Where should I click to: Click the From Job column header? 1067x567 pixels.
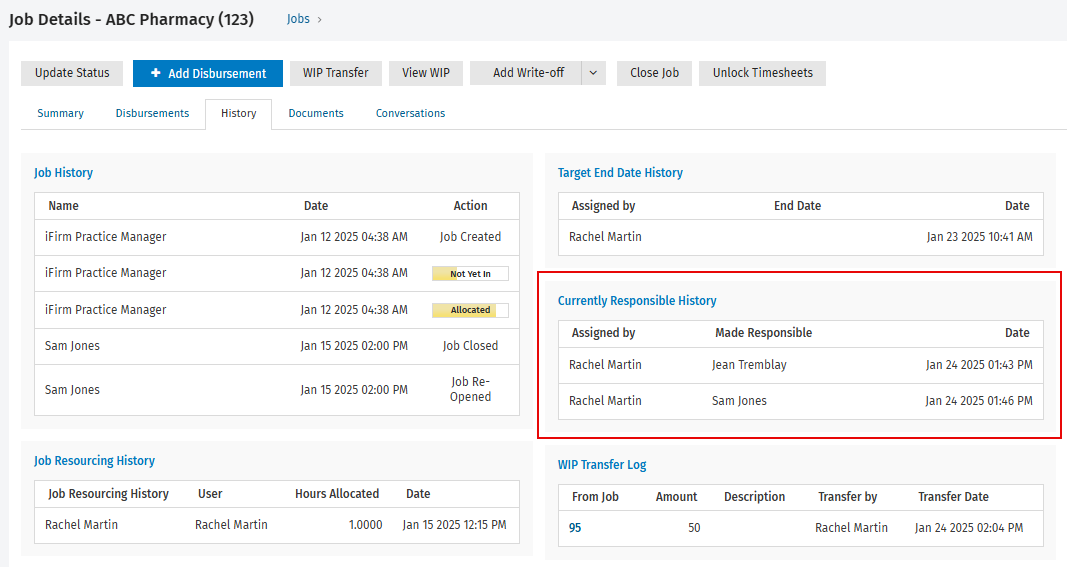click(x=595, y=497)
